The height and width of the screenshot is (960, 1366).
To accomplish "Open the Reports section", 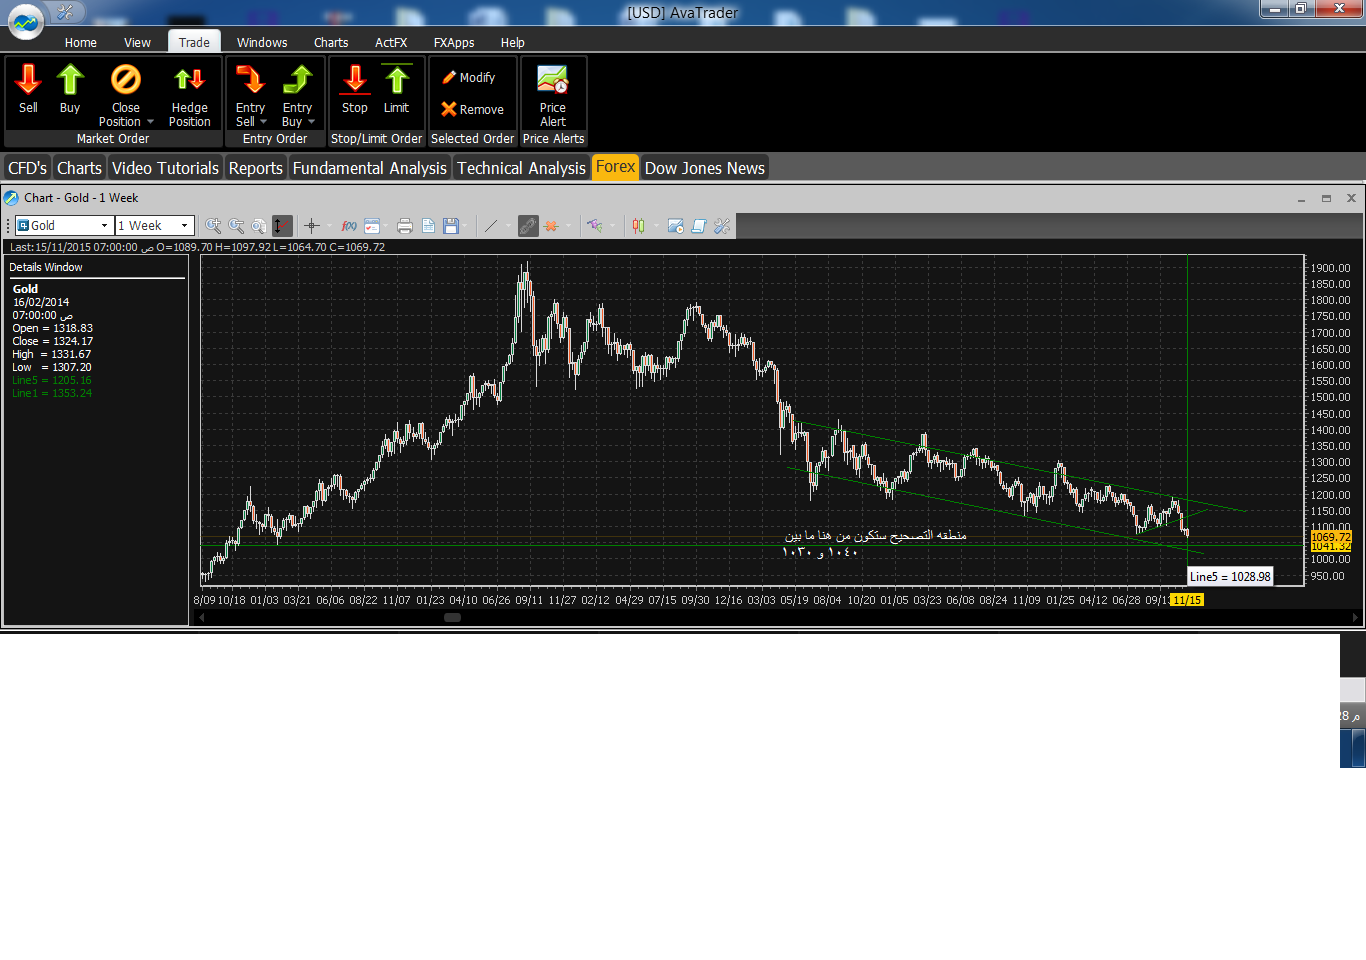I will 256,168.
